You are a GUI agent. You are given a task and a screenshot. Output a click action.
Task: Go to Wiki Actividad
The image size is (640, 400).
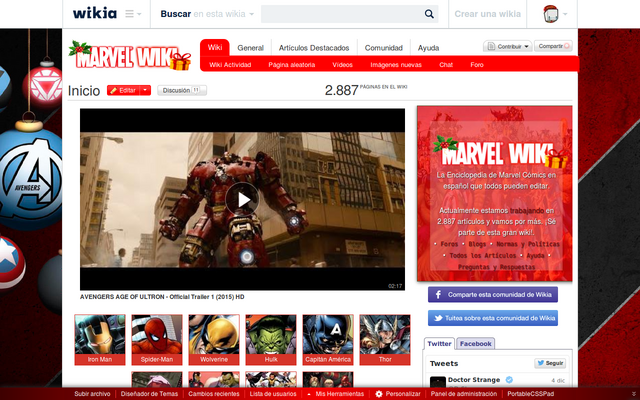[x=230, y=64]
